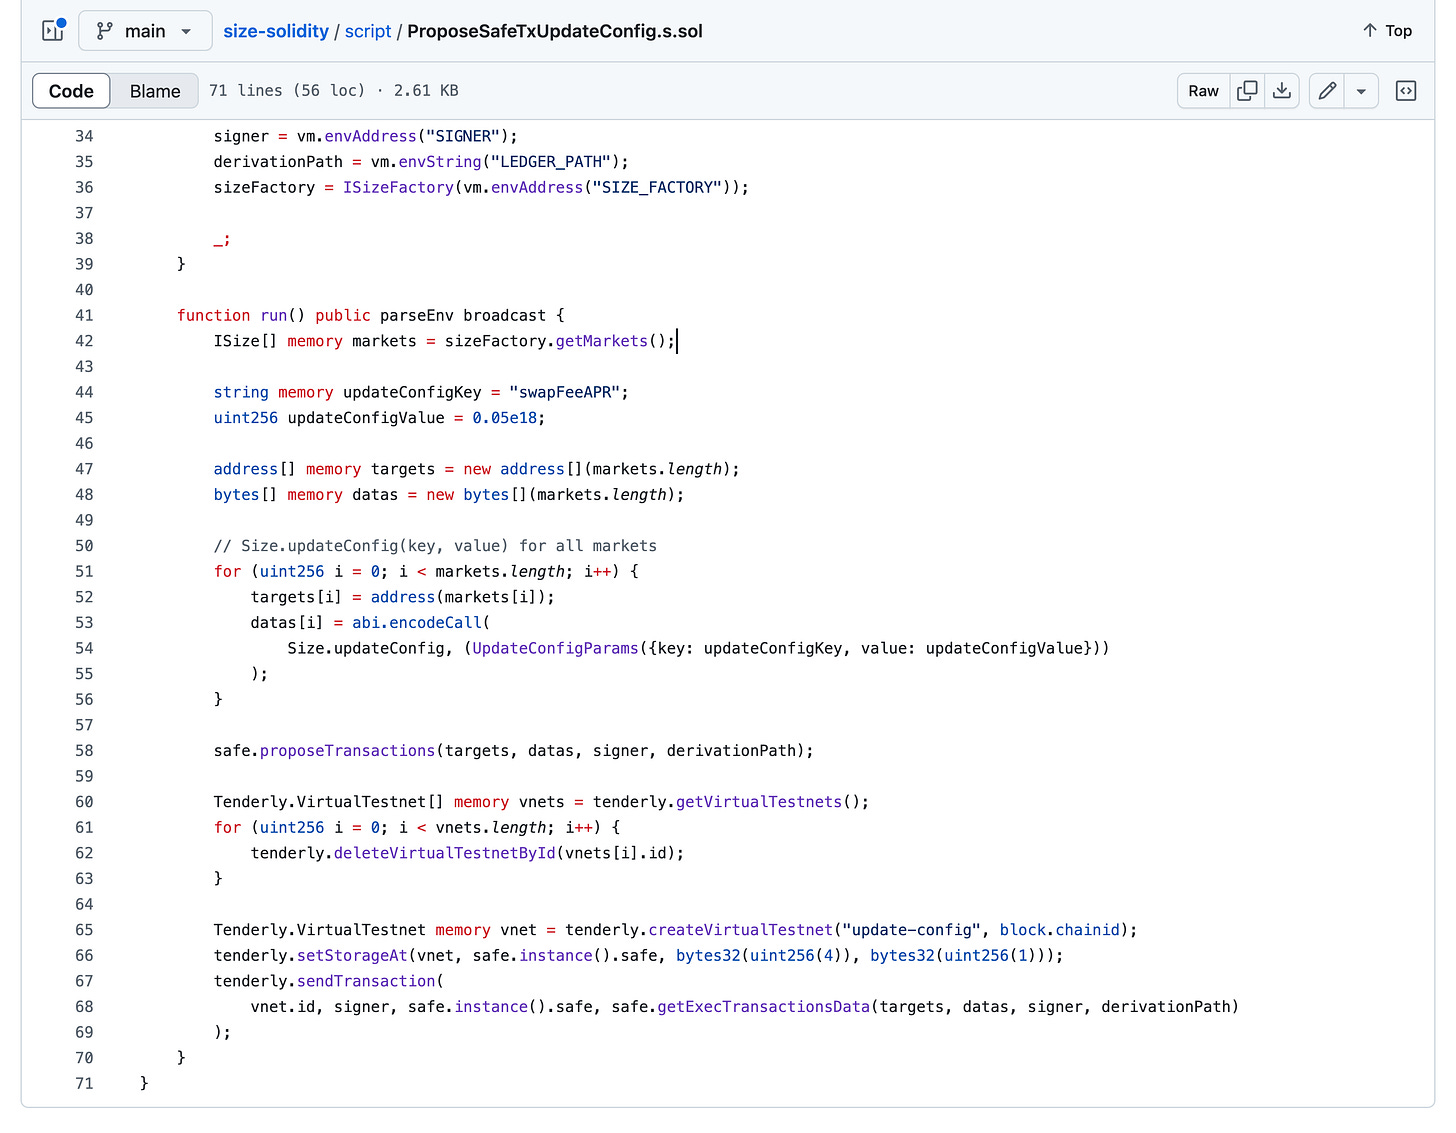Click 'UpdateConfigParams' on line 54

[x=555, y=648]
